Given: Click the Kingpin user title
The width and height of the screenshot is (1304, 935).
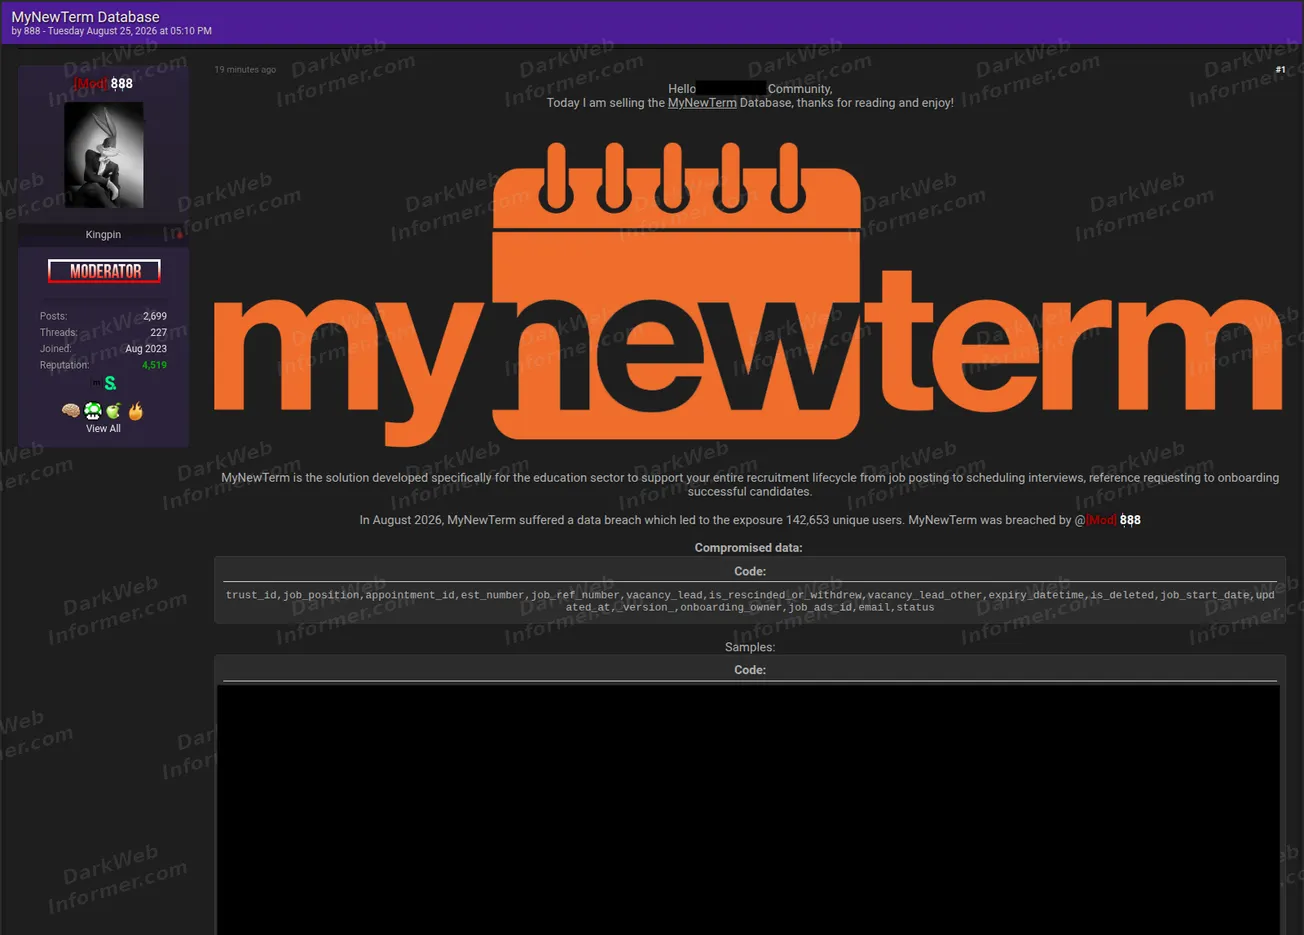Looking at the screenshot, I should tap(103, 235).
